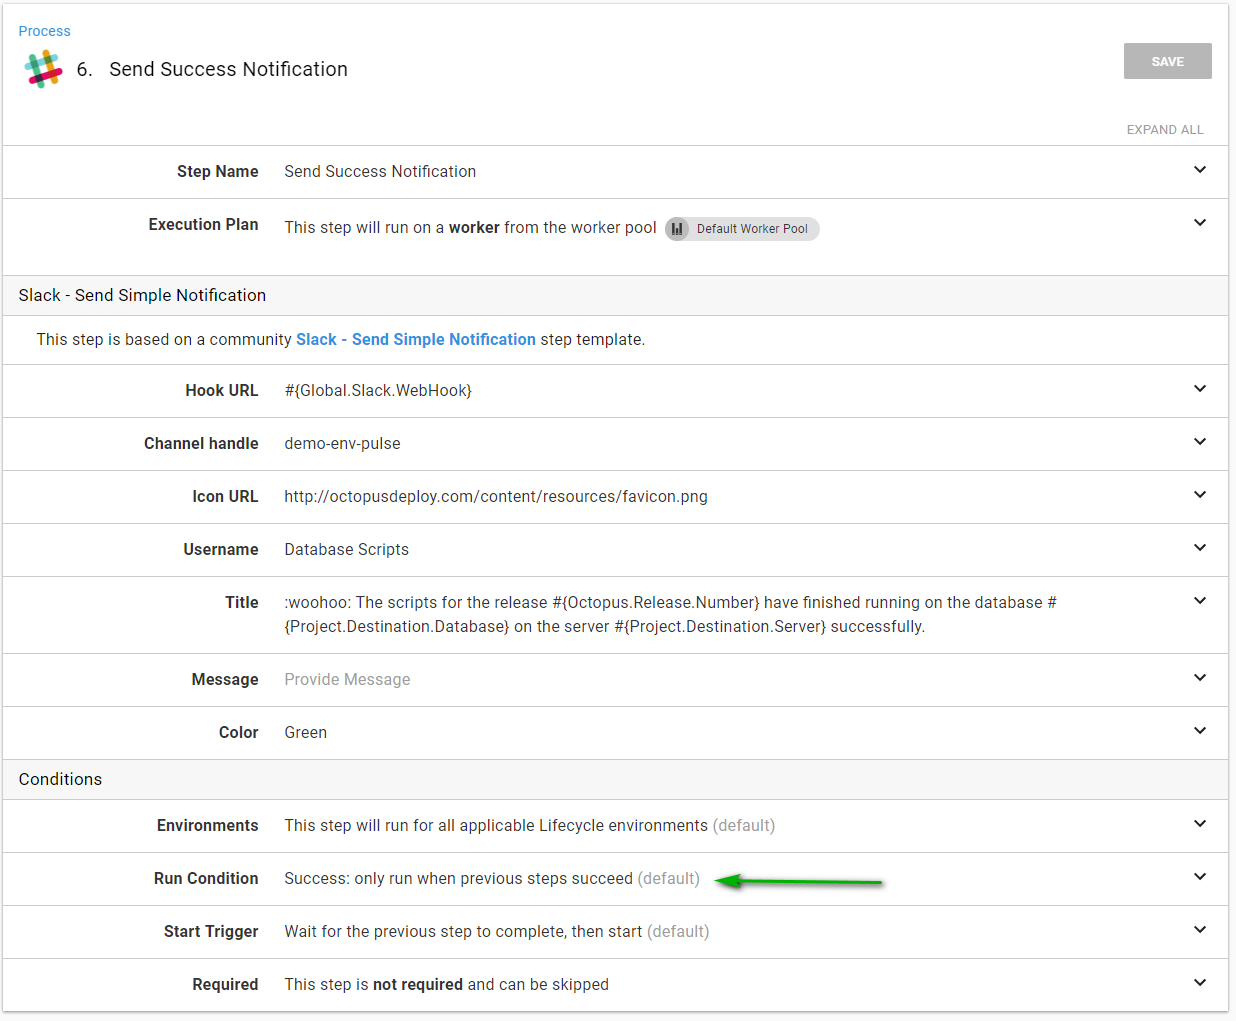Click the worker pool icon beside Default Worker Pool

(677, 229)
